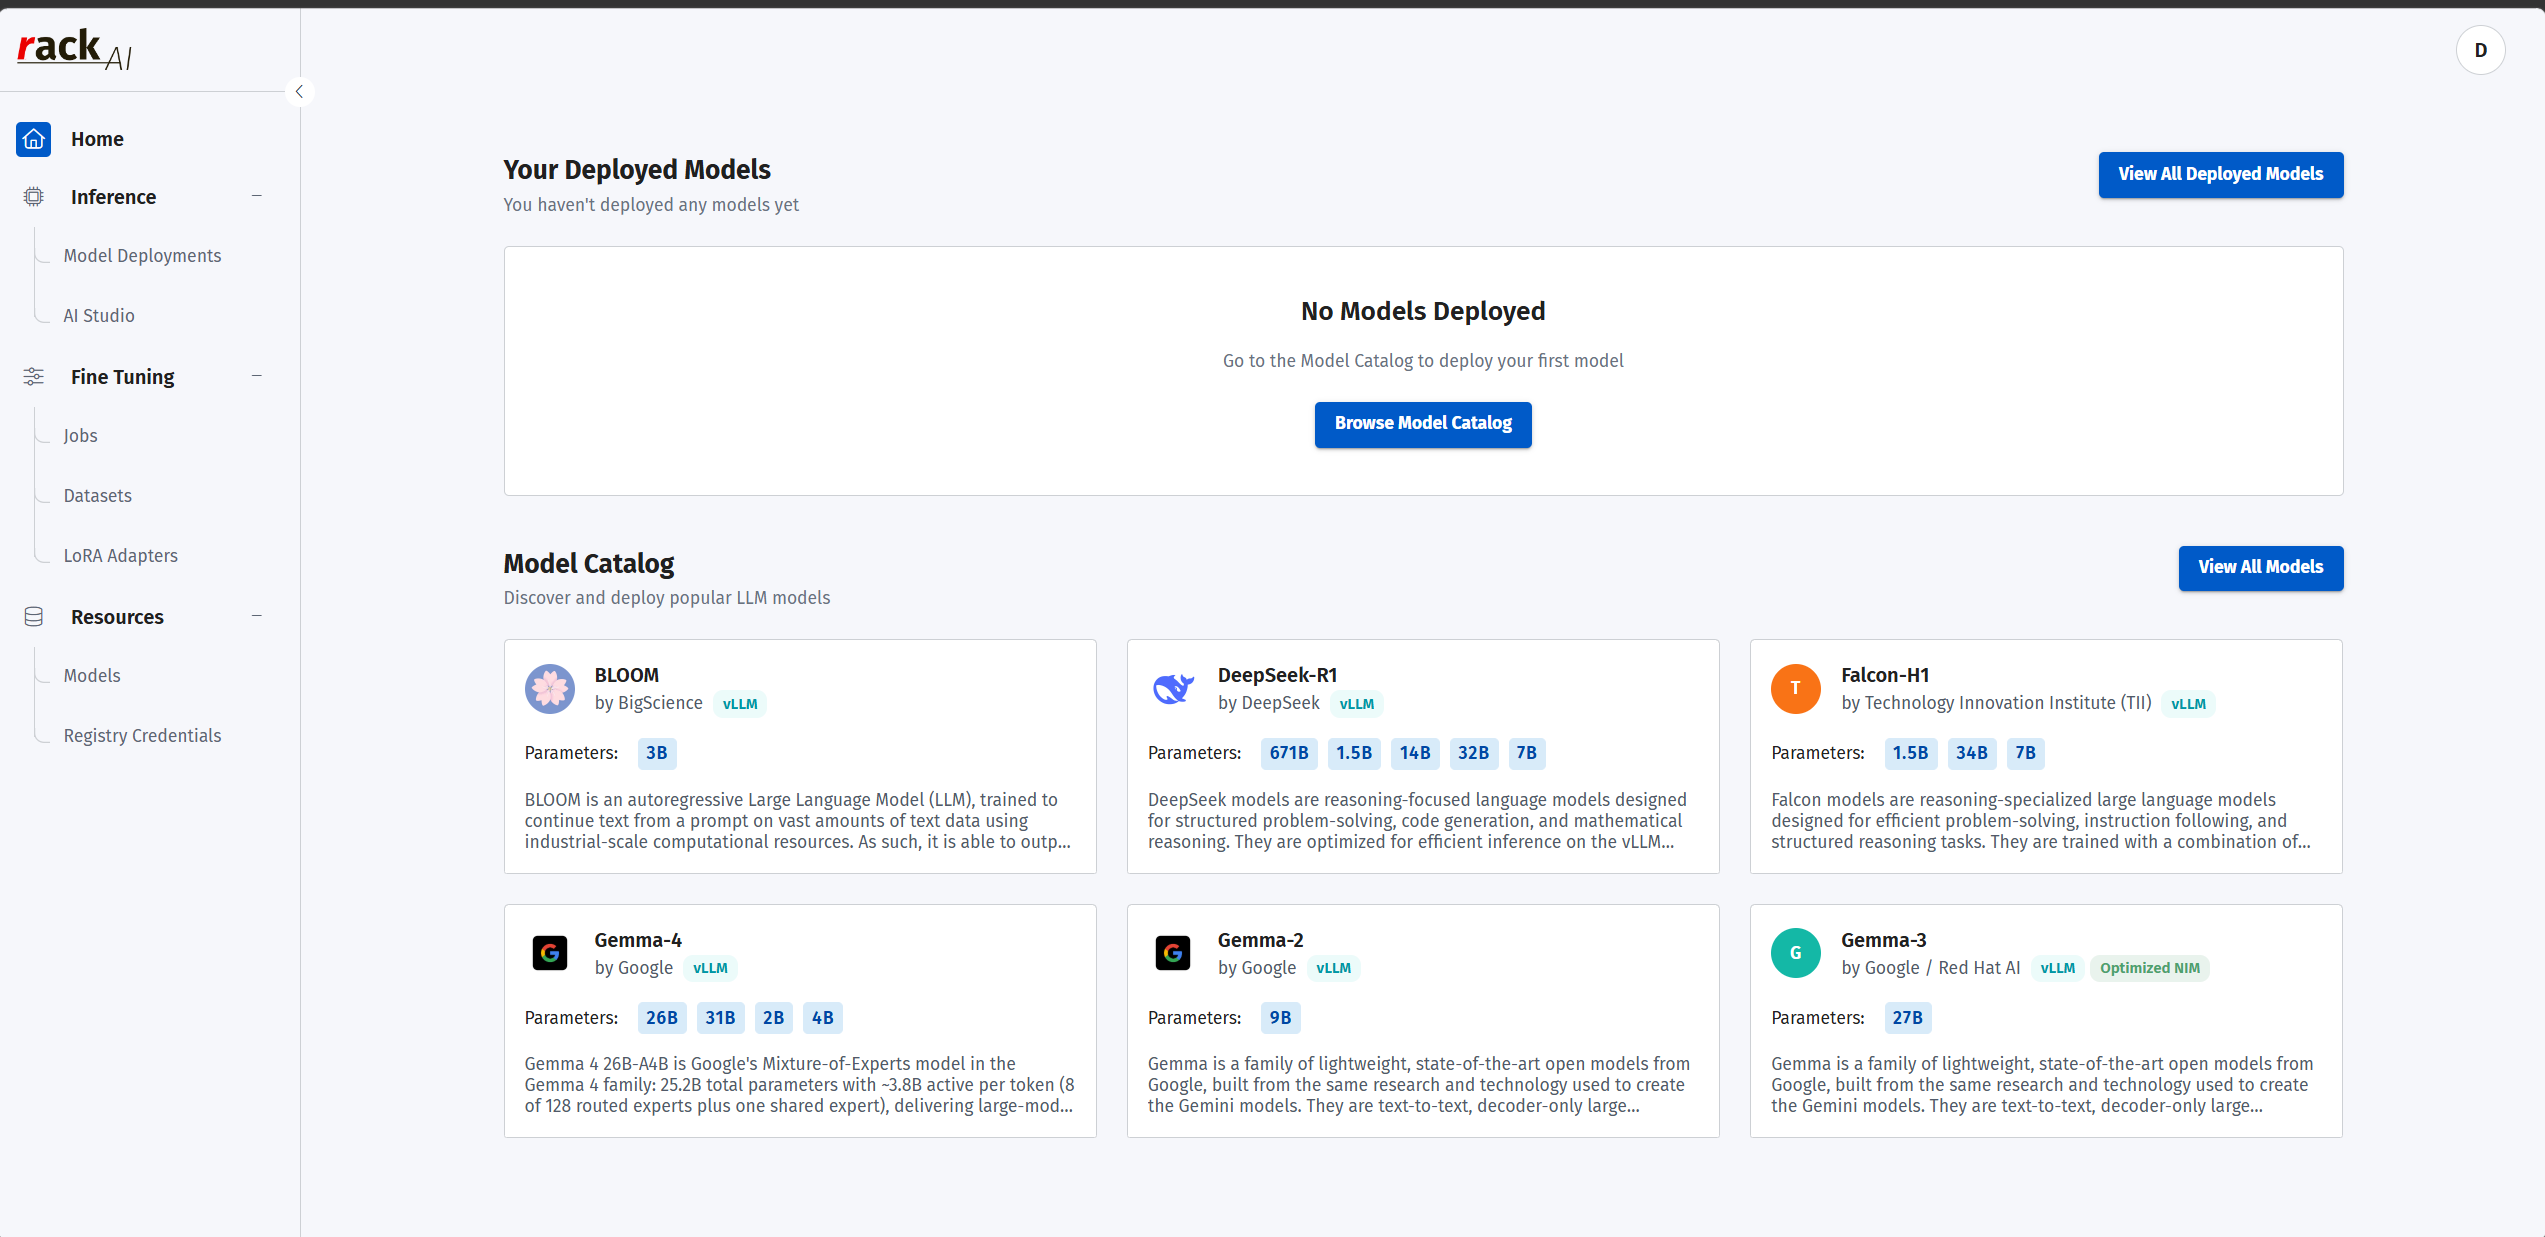
Task: Select Falcon-H1 34B parameter chip
Action: [x=1971, y=753]
